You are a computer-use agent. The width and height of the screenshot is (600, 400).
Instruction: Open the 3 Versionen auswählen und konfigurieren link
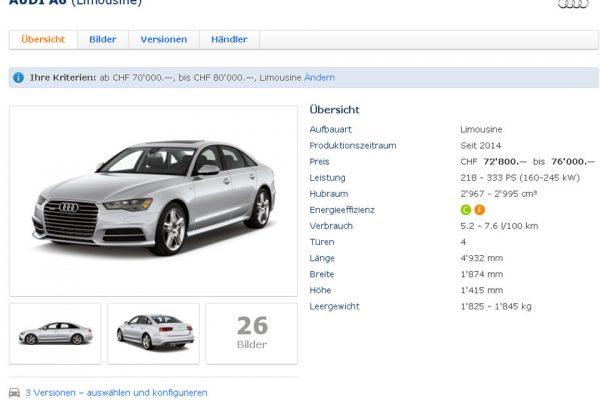point(116,393)
